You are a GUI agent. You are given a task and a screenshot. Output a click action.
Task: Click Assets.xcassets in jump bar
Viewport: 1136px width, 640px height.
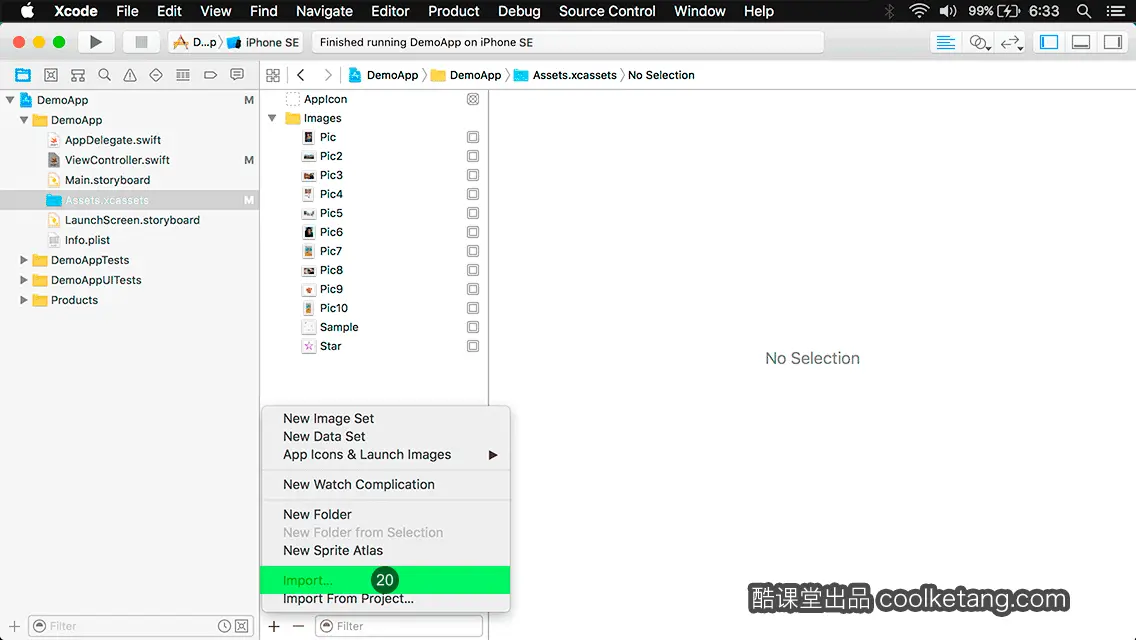pyautogui.click(x=566, y=75)
